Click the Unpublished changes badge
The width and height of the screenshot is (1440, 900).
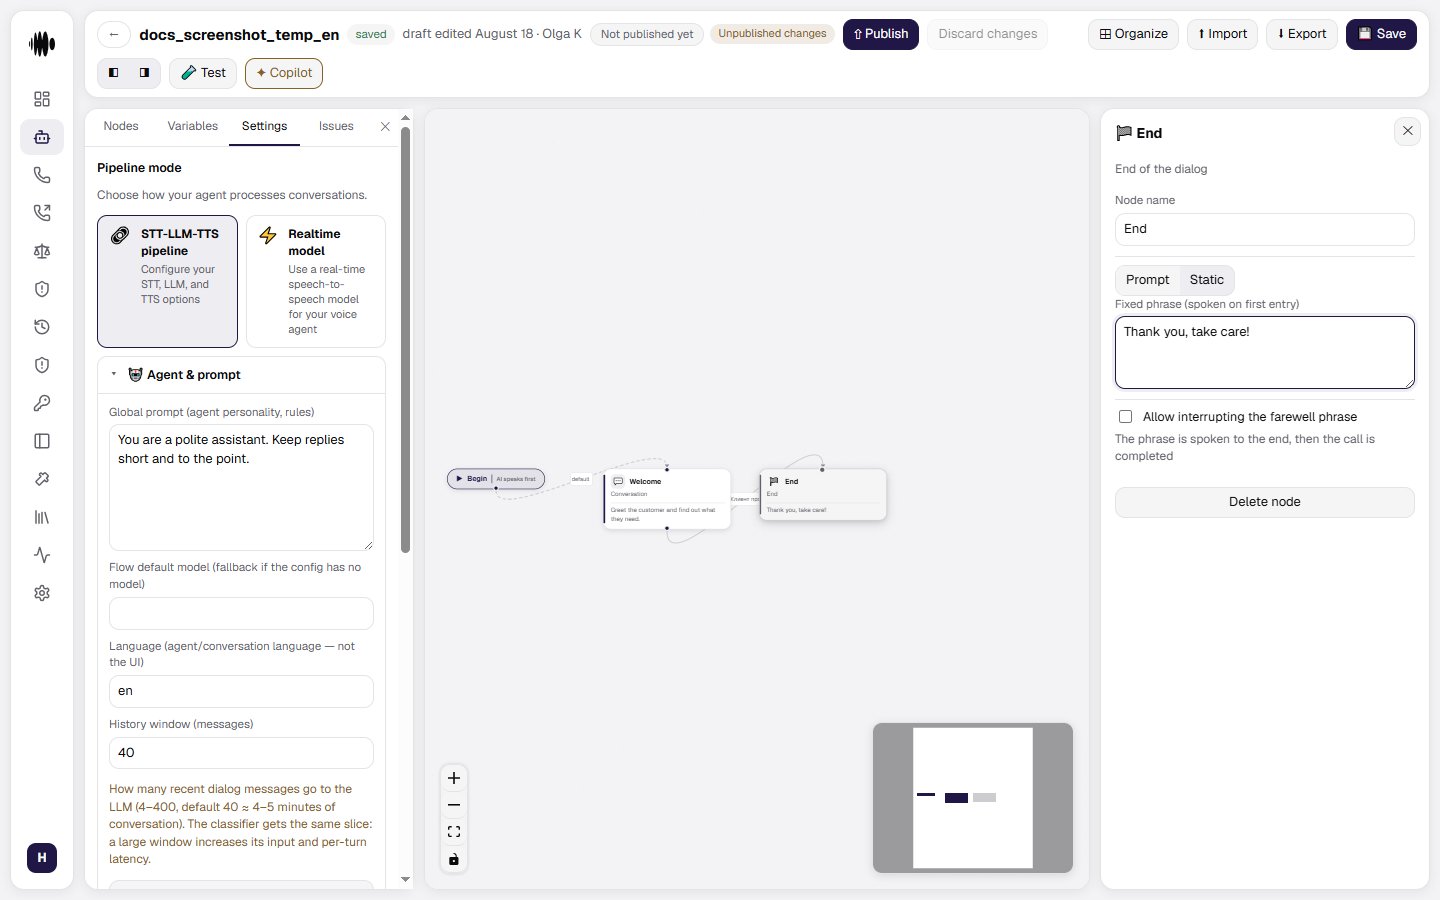tap(772, 34)
